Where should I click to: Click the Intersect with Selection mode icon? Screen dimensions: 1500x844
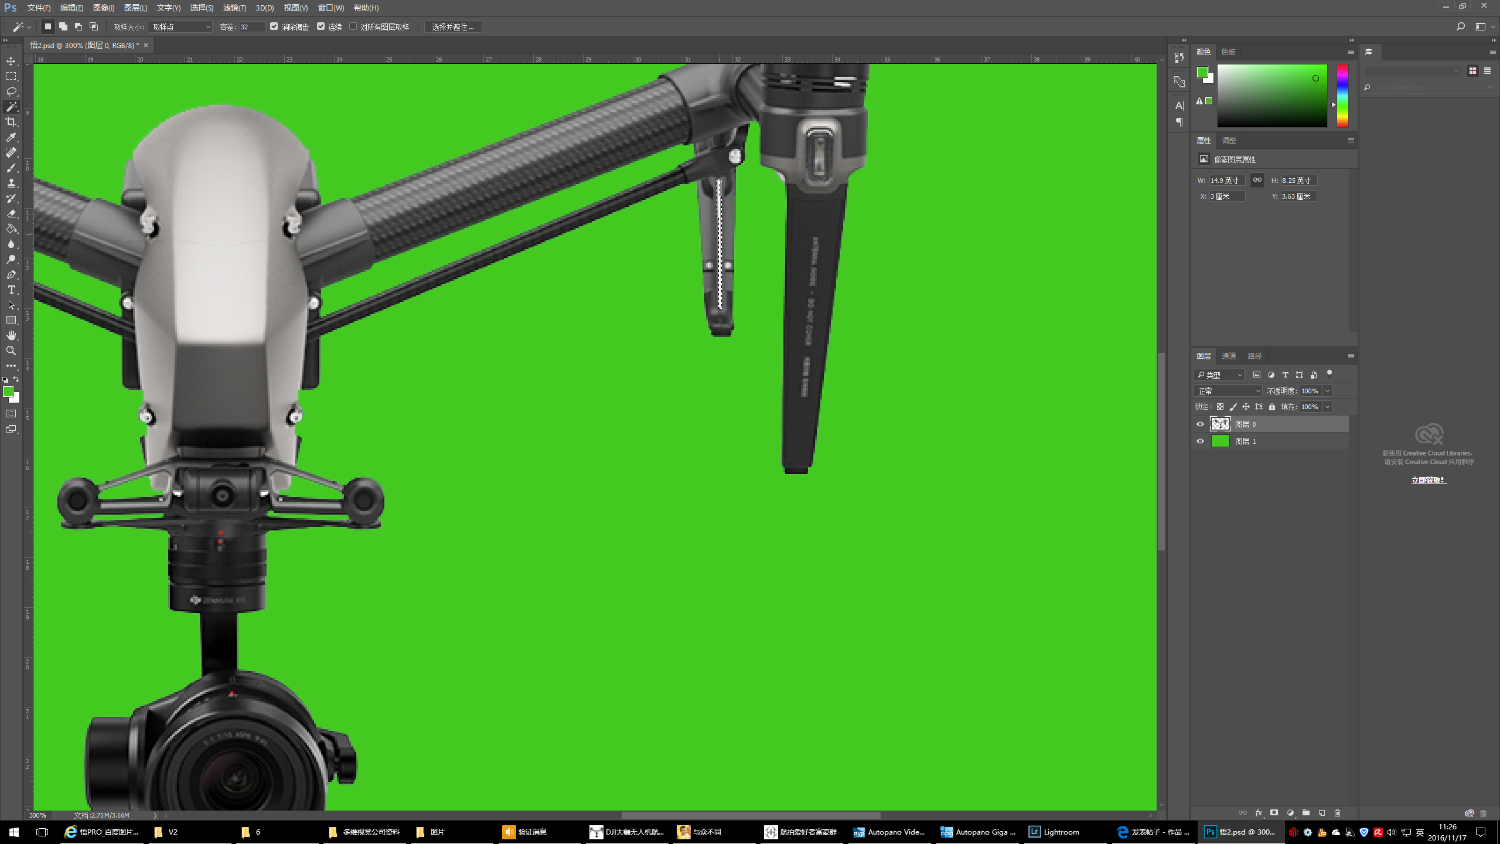tap(94, 27)
